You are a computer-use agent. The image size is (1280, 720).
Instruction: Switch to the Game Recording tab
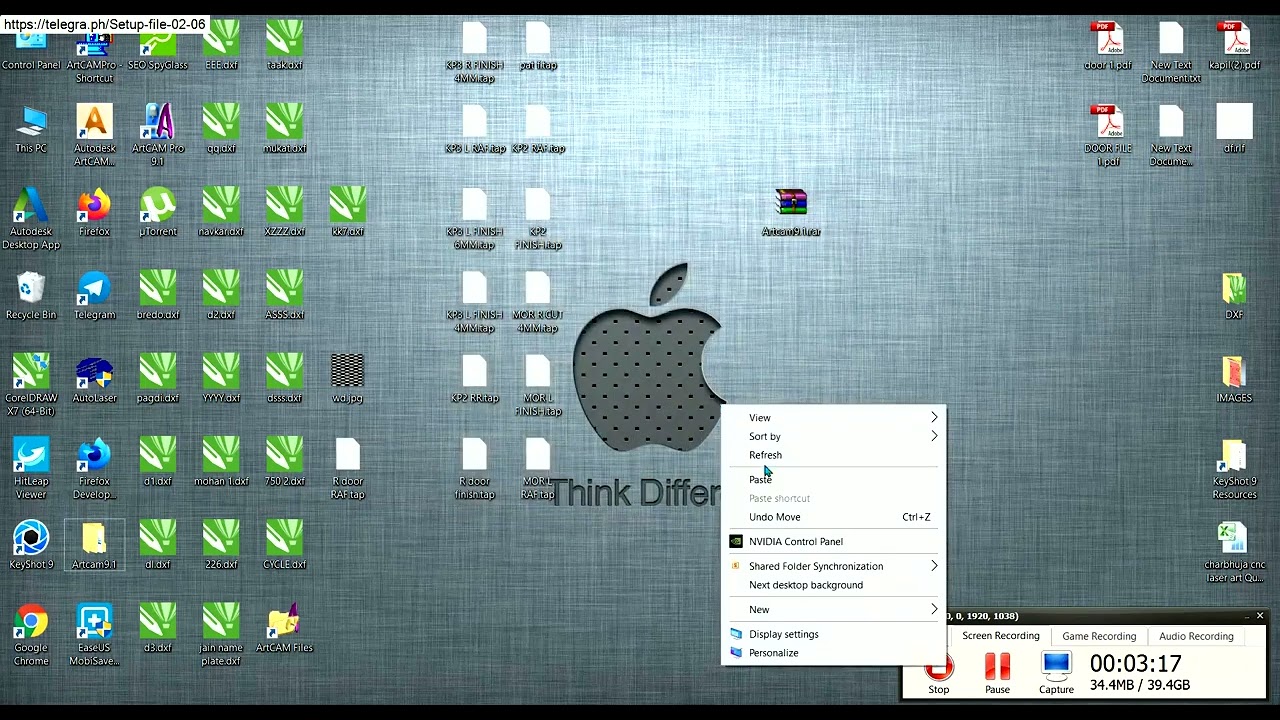[x=1099, y=636]
